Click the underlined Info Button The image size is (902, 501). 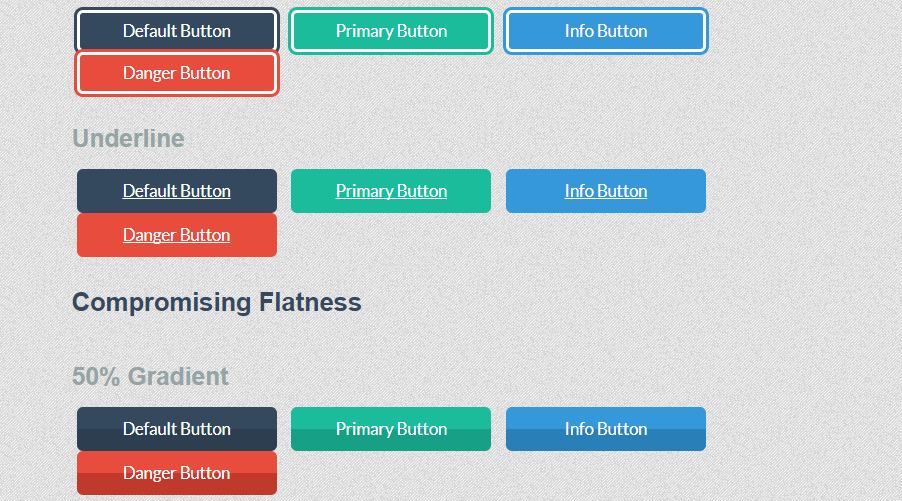(606, 191)
